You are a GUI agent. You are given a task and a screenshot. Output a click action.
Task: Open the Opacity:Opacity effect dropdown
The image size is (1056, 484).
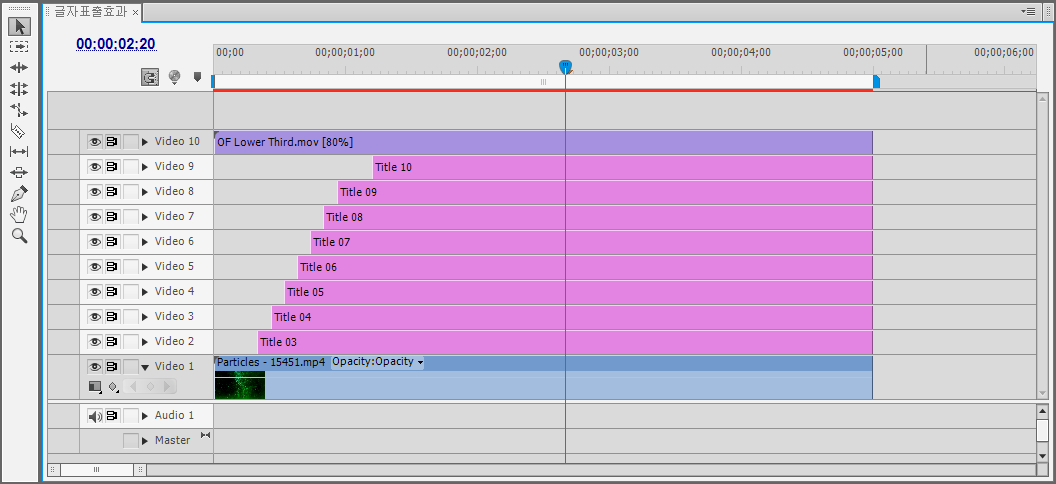coord(378,362)
